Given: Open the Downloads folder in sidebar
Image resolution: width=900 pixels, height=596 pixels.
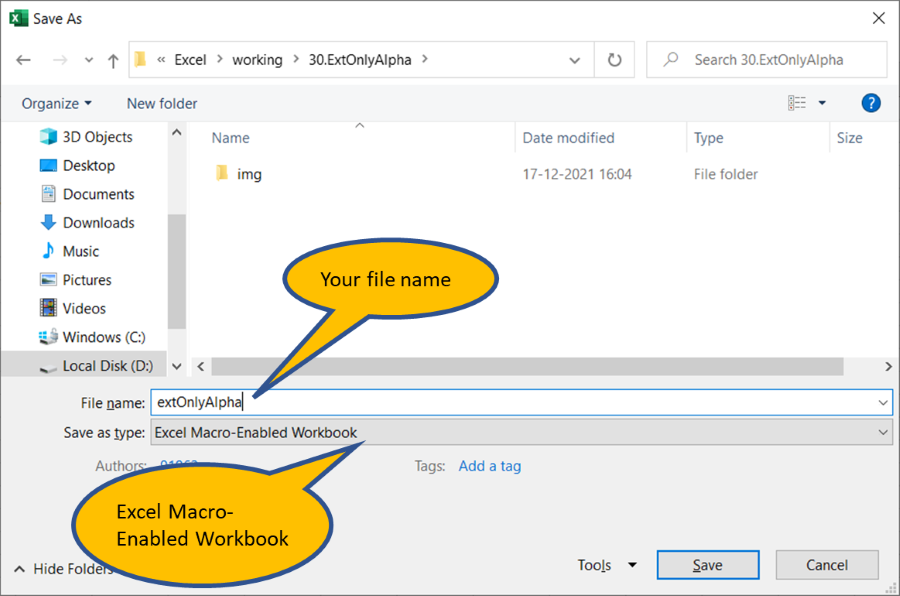Looking at the screenshot, I should (x=98, y=223).
